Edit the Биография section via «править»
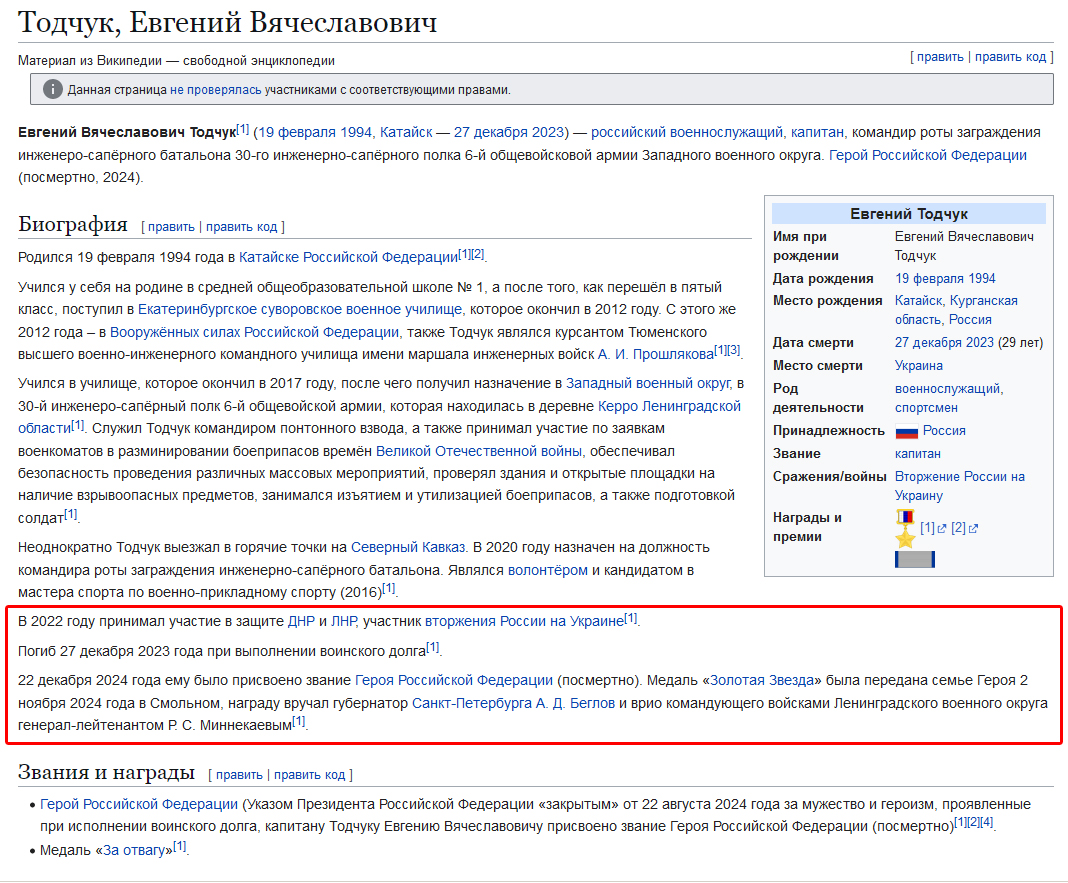This screenshot has height=883, width=1068. coord(171,227)
